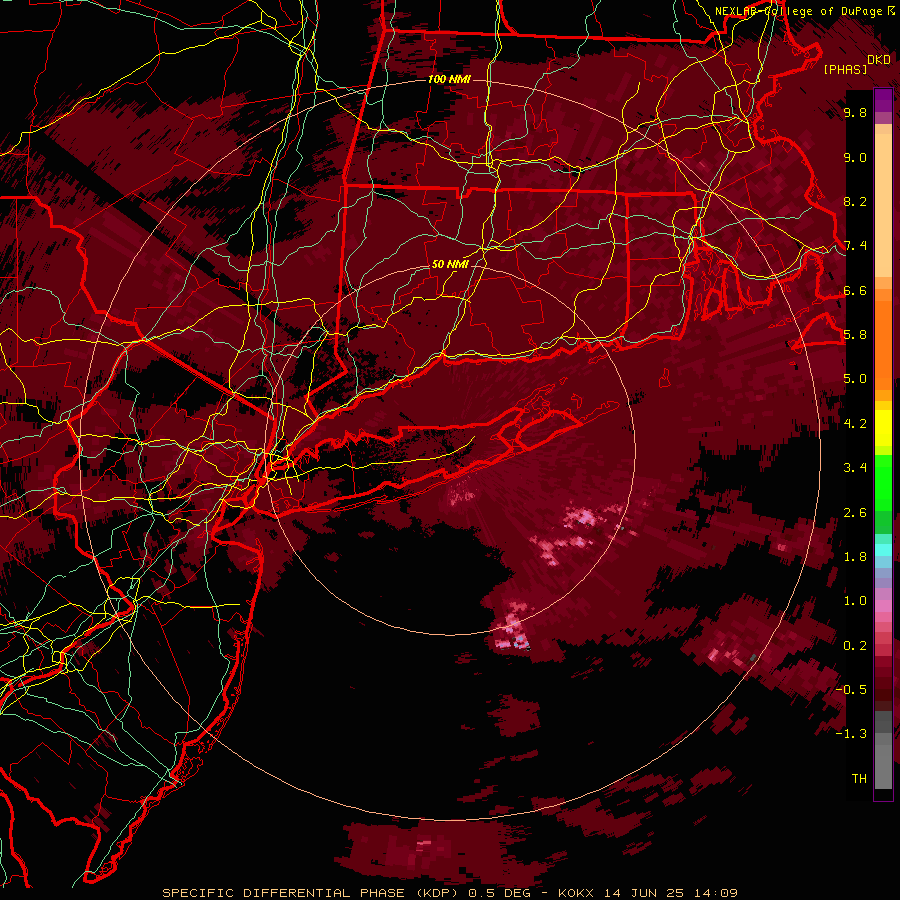Screen dimensions: 900x900
Task: Click the DKD product label
Action: pyautogui.click(x=879, y=60)
